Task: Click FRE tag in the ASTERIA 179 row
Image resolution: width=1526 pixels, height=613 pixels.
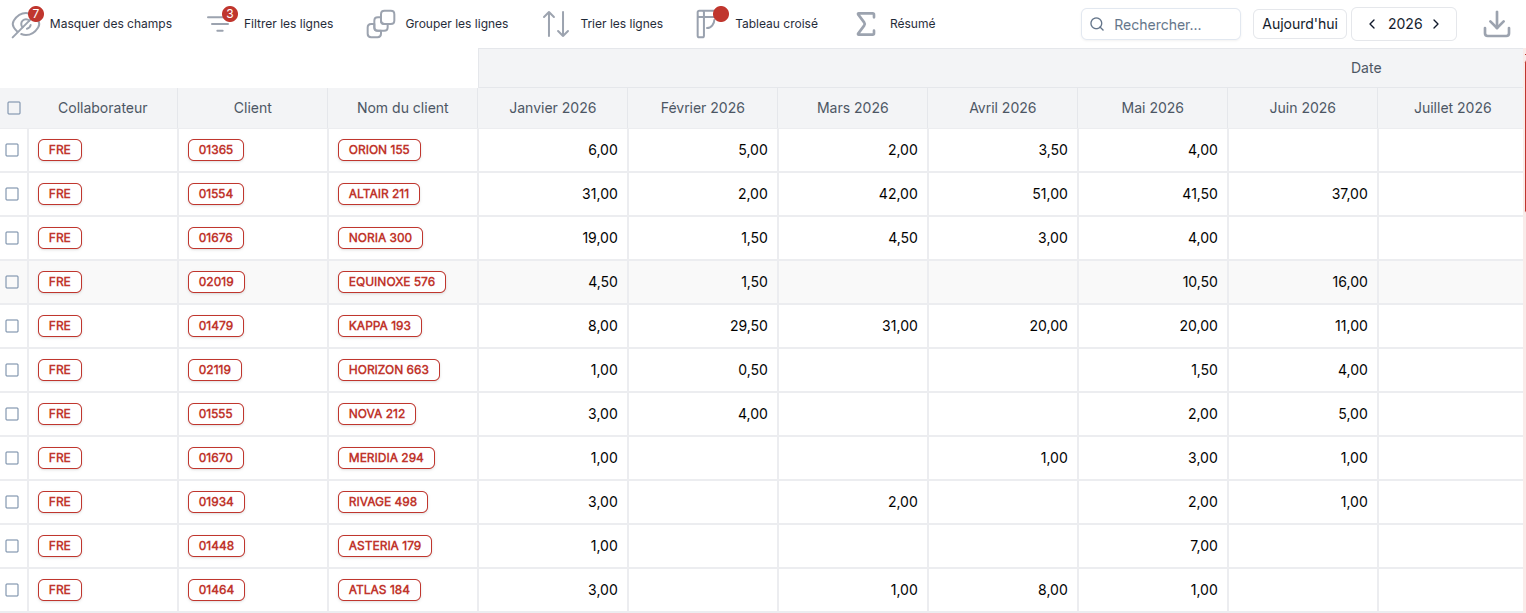Action: (x=60, y=546)
